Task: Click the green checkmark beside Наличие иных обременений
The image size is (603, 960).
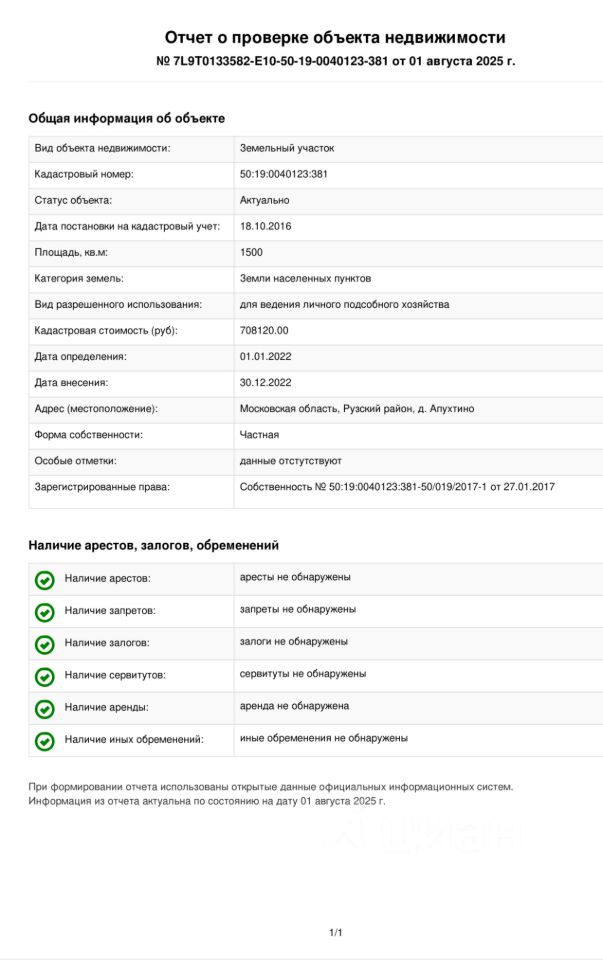Action: tap(44, 741)
